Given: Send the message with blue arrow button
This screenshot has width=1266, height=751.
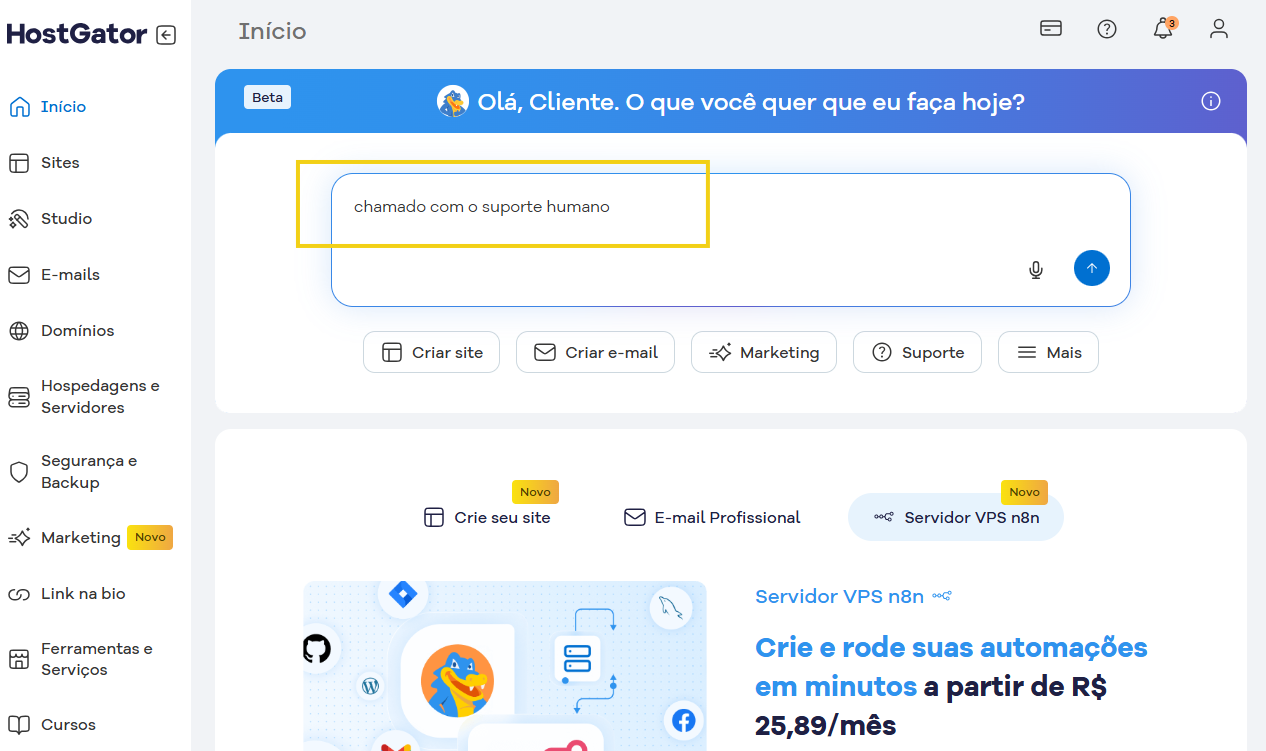Looking at the screenshot, I should click(x=1091, y=268).
